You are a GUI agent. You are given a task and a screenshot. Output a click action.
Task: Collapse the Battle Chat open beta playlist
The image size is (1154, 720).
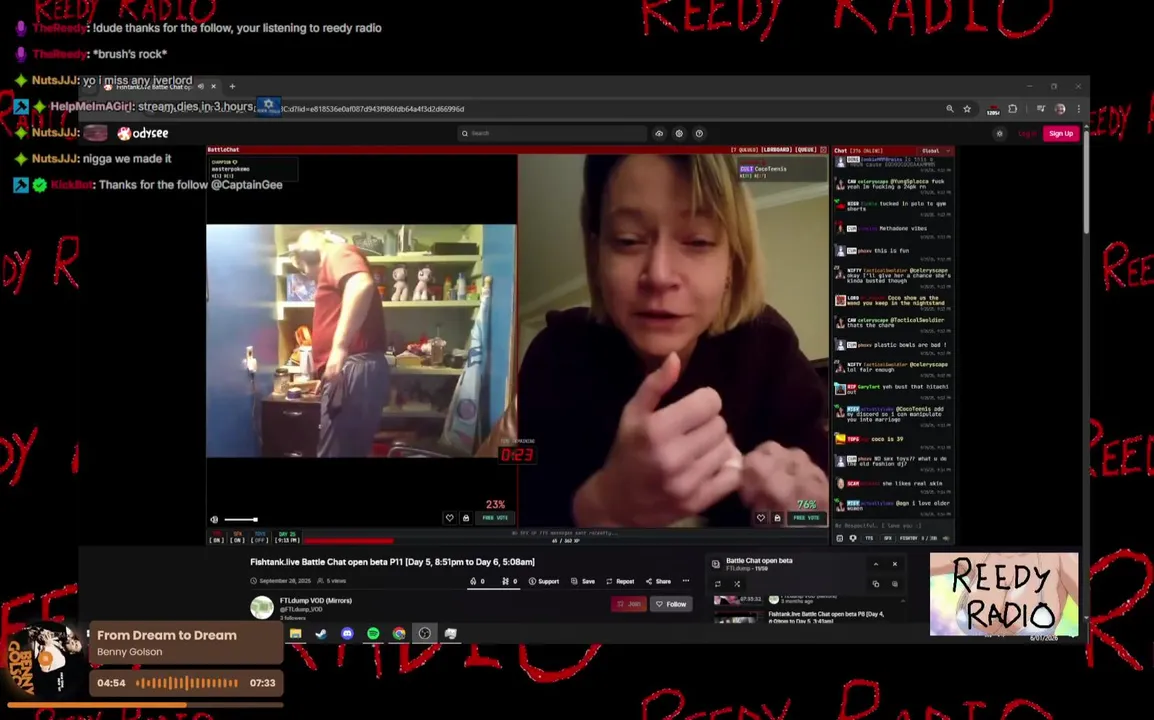point(876,564)
